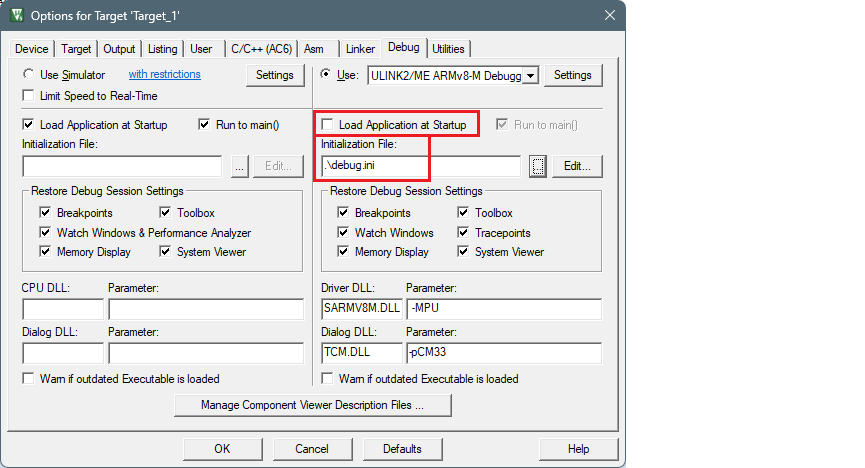865x468 pixels.
Task: Enable Load Application at Startup for ULINK2
Action: pyautogui.click(x=328, y=125)
